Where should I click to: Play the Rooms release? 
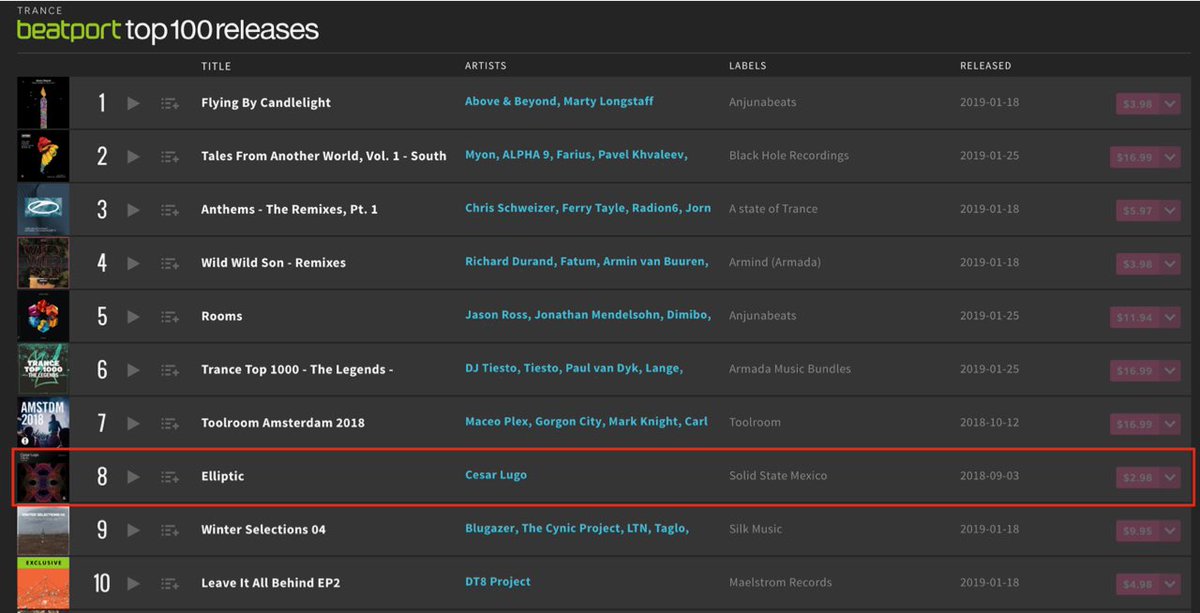pyautogui.click(x=134, y=316)
